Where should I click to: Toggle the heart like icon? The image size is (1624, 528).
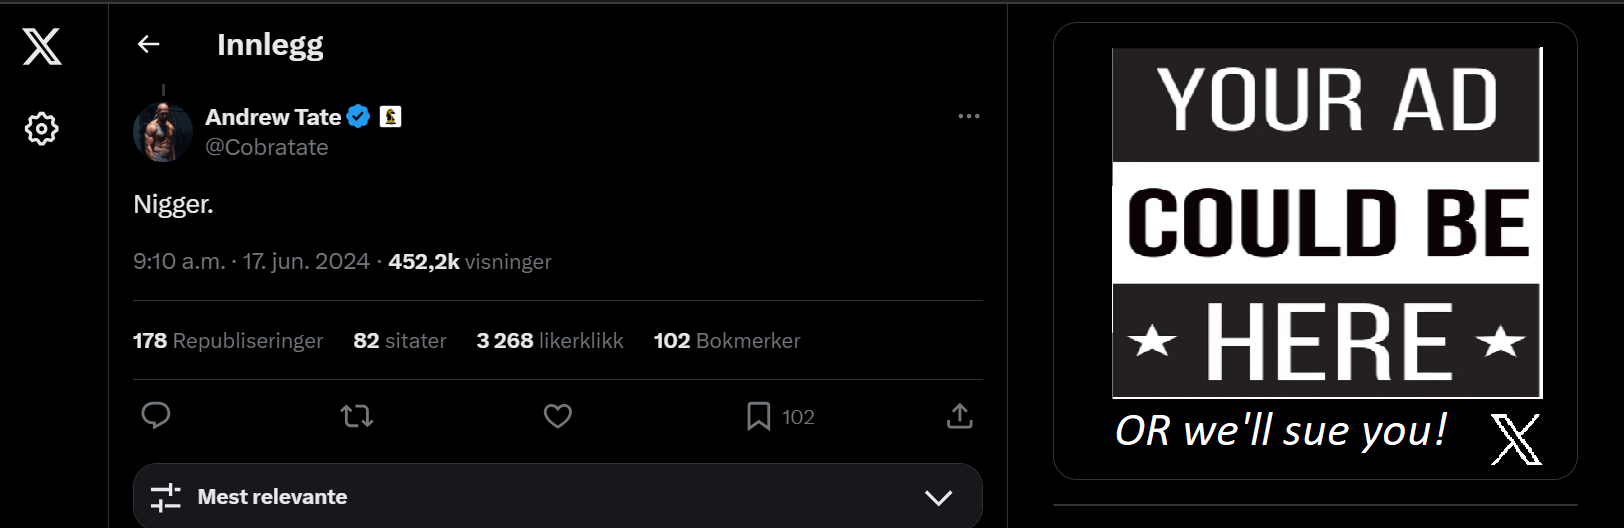[x=558, y=416]
